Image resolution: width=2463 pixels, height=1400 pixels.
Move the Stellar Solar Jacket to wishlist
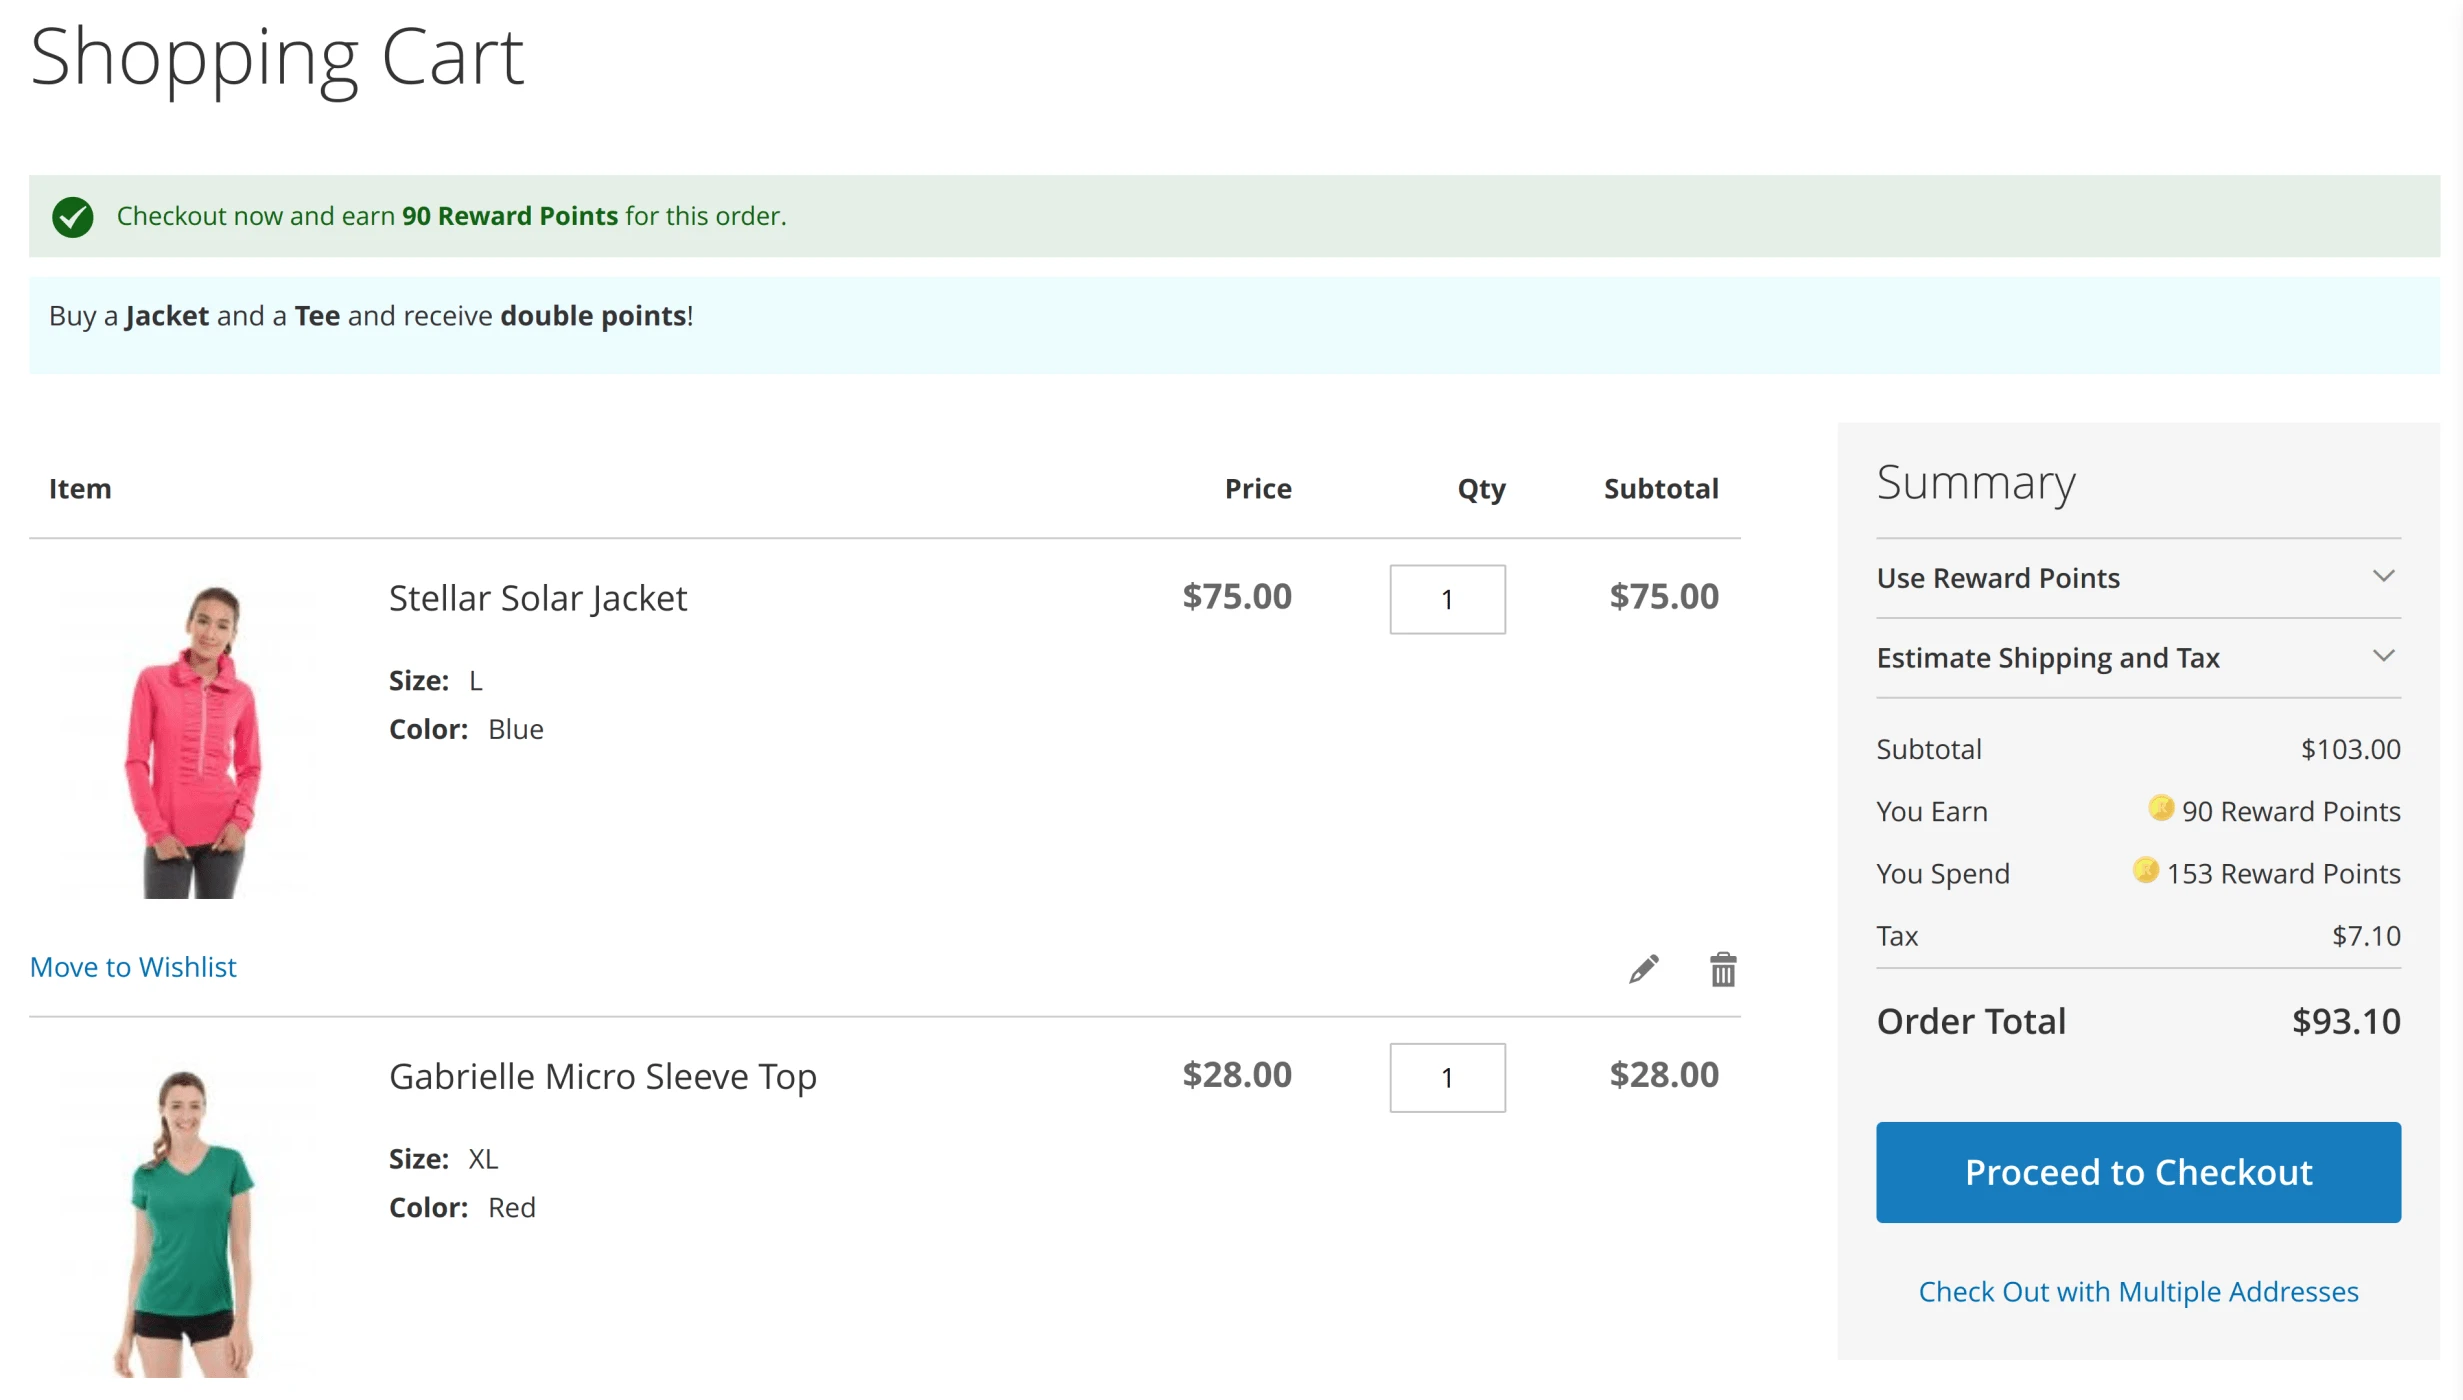click(133, 966)
